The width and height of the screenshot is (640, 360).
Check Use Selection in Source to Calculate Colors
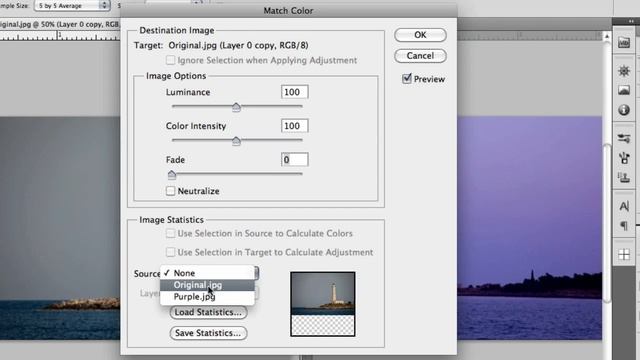pos(170,233)
